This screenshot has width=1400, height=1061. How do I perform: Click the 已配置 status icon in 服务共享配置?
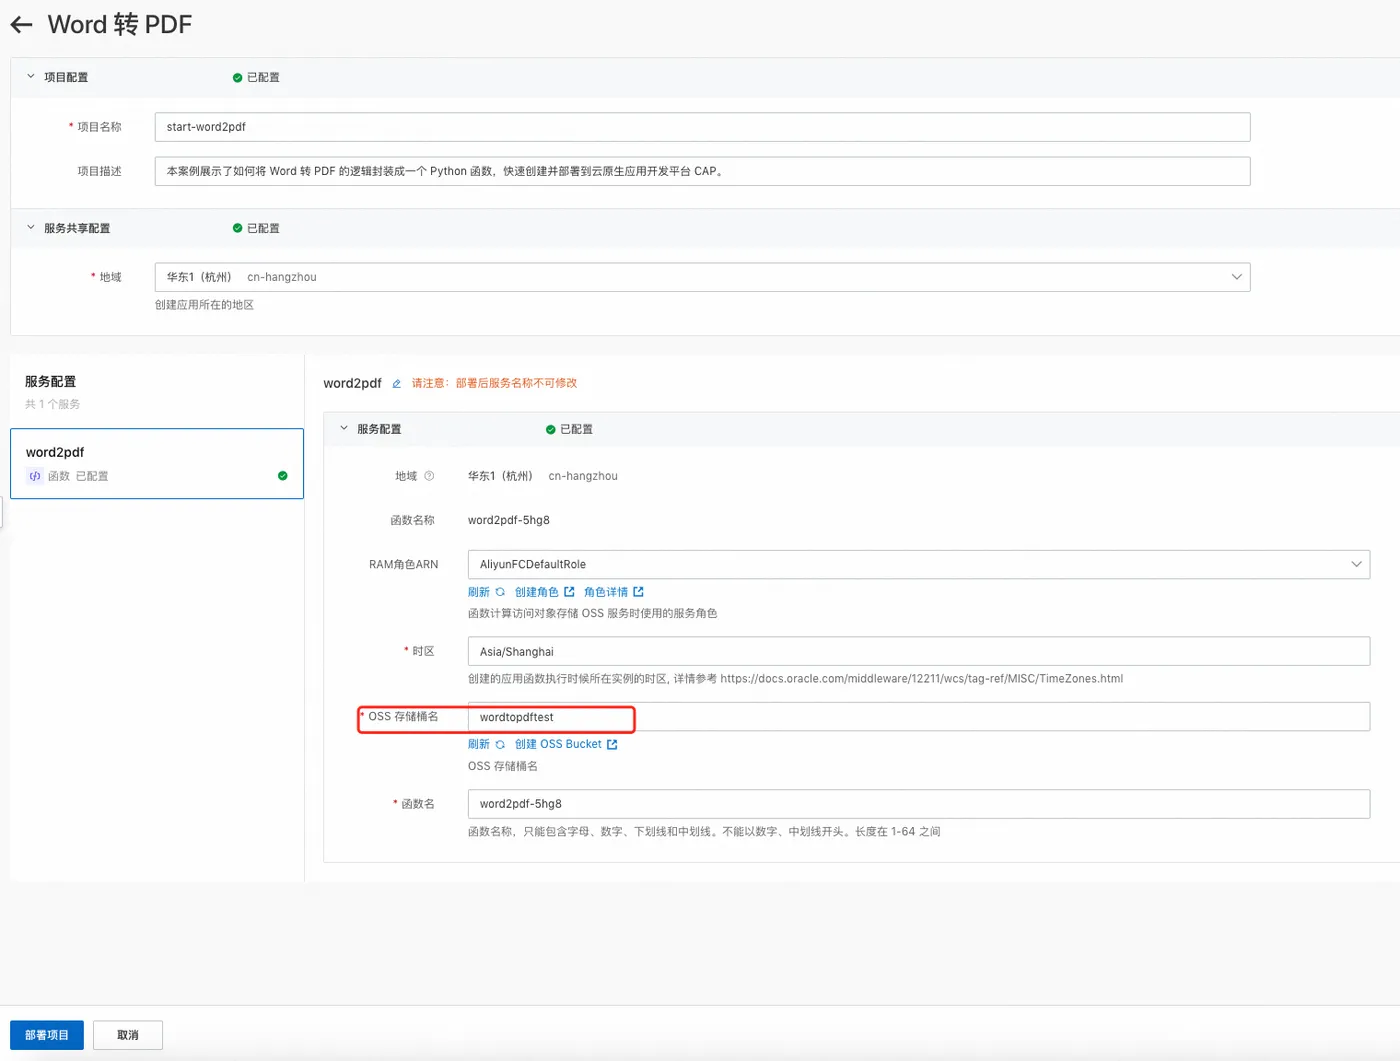237,228
